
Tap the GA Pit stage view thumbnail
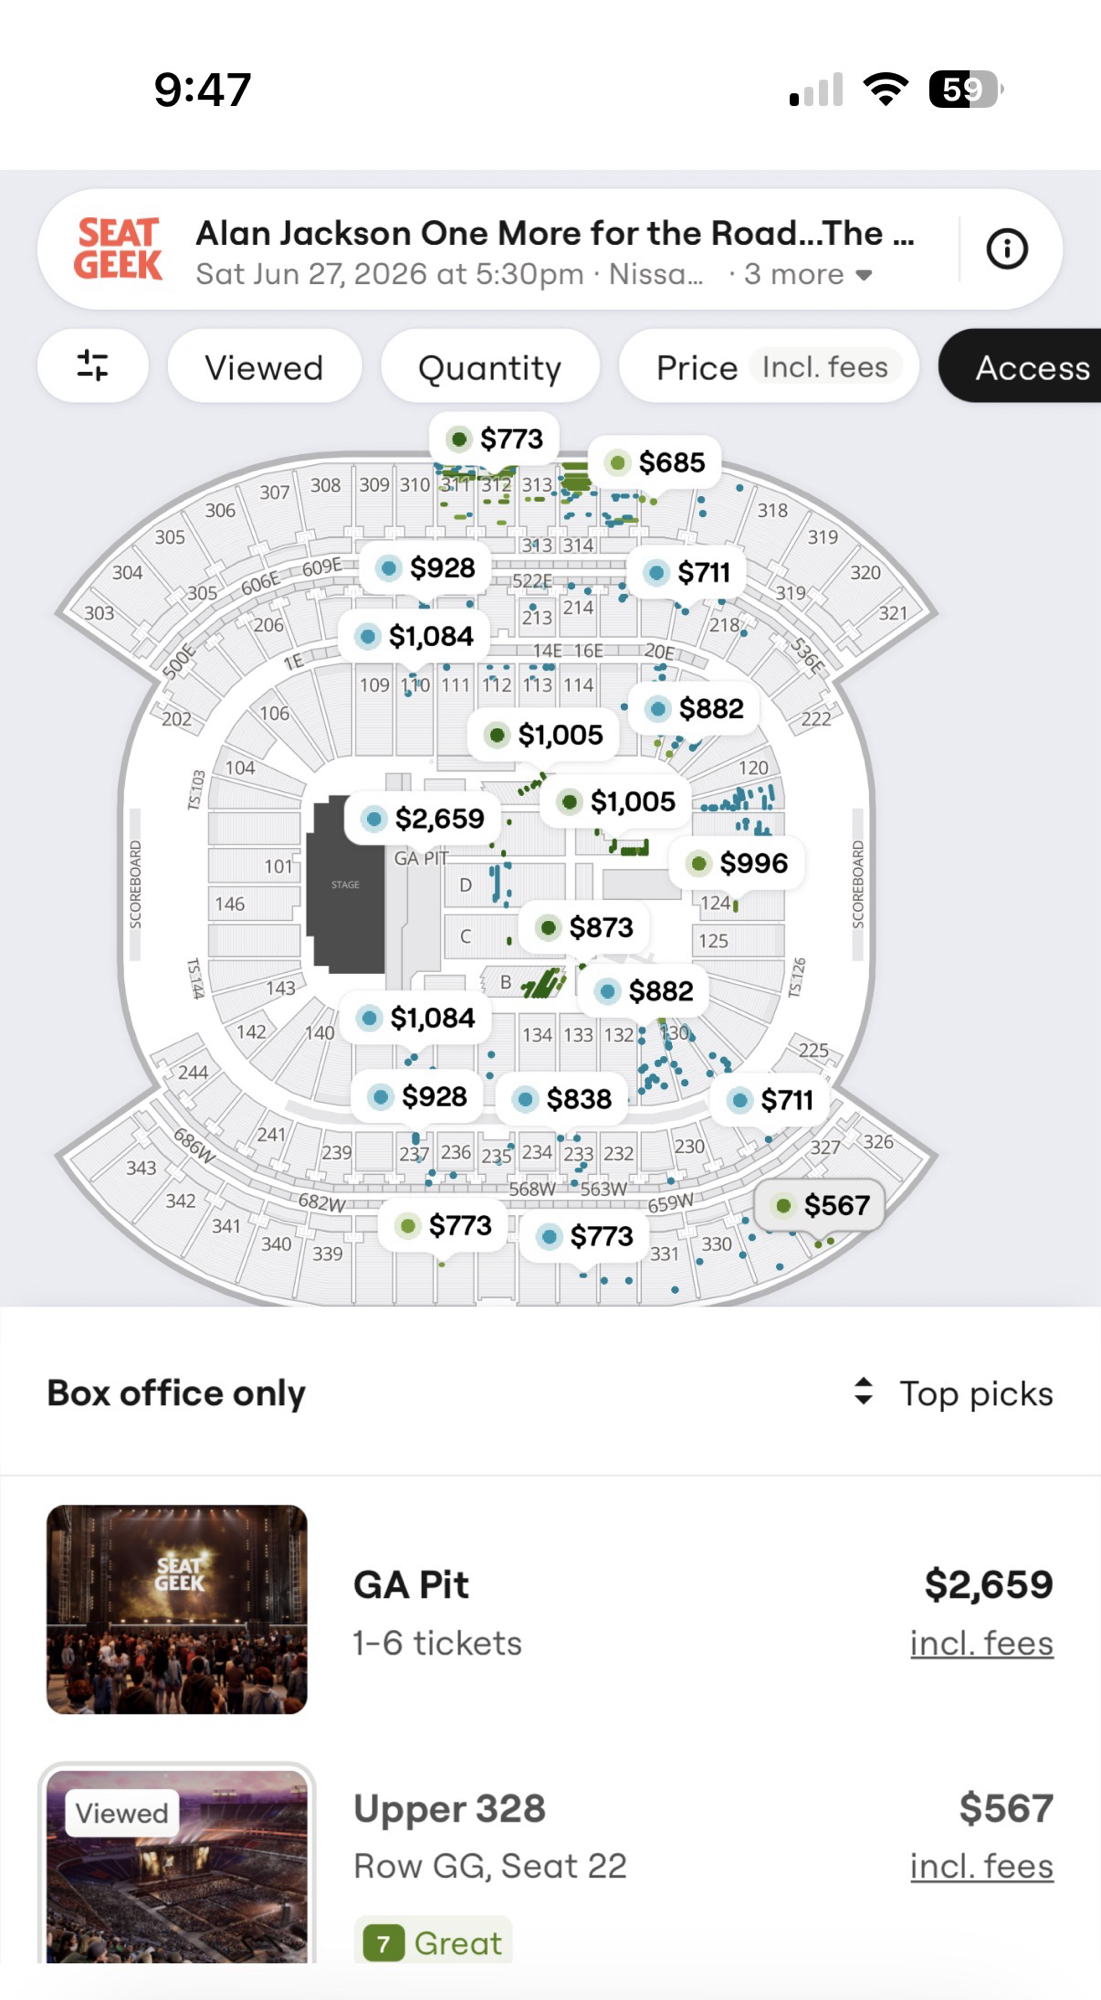pyautogui.click(x=177, y=1609)
